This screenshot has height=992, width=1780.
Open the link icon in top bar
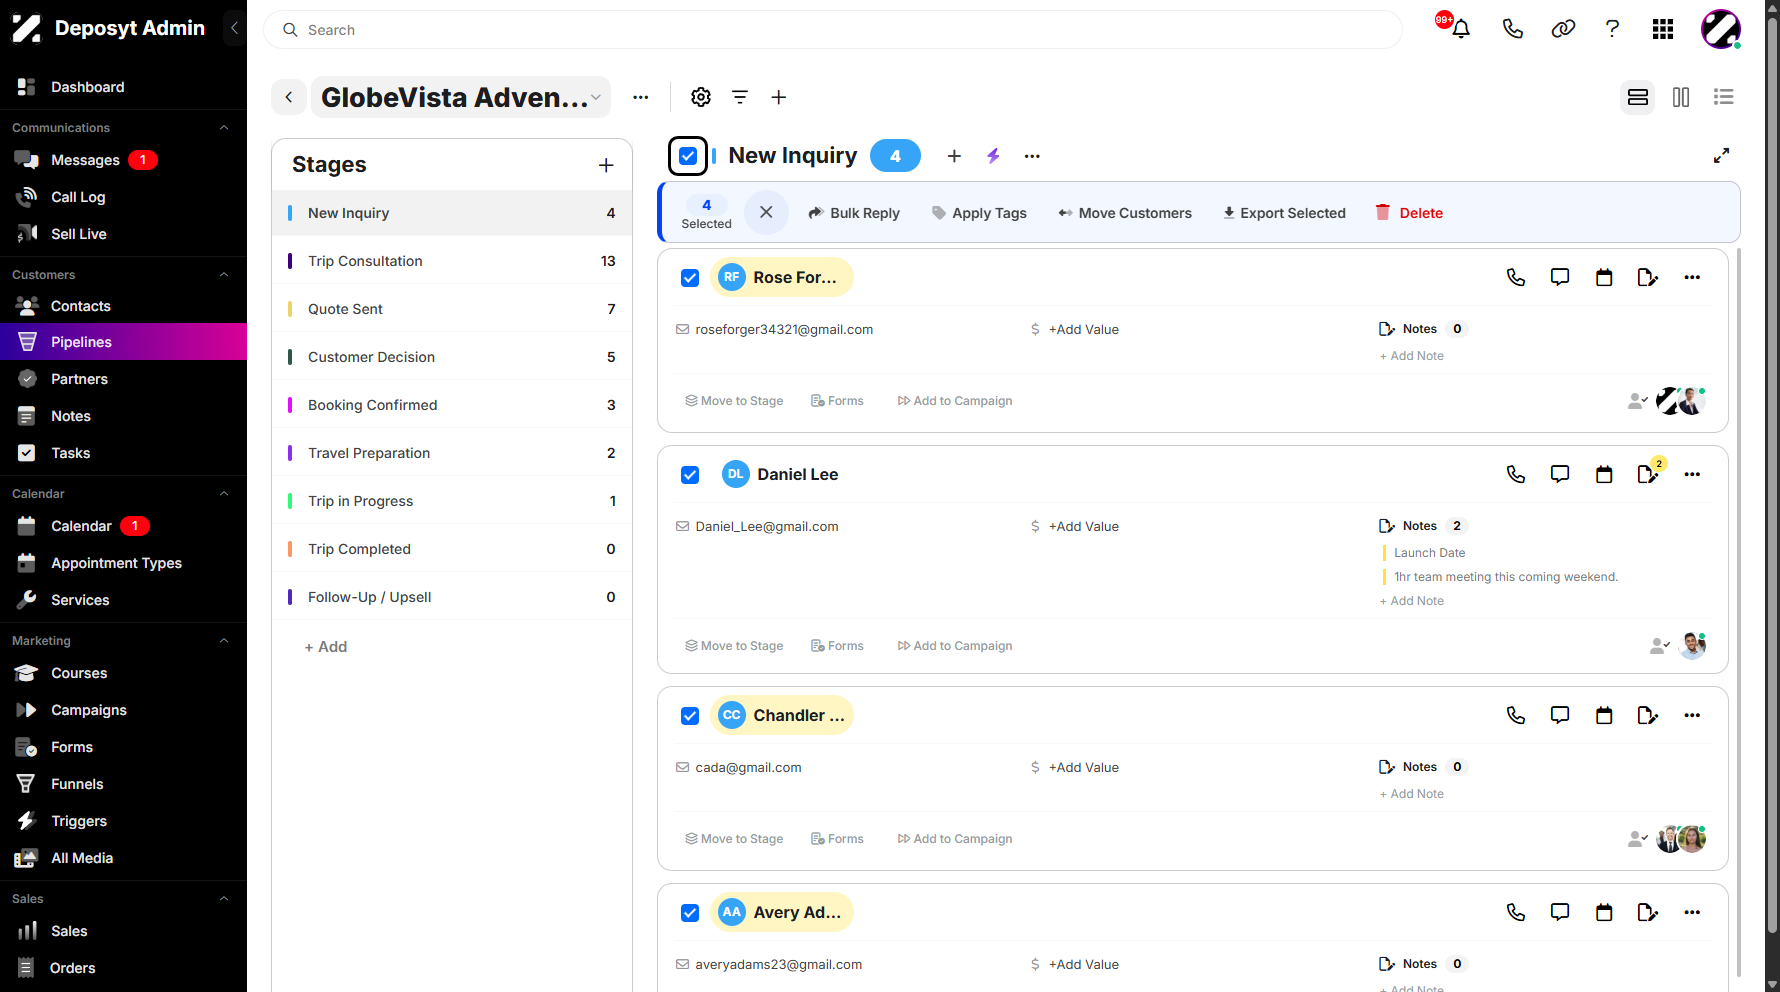[x=1563, y=29]
